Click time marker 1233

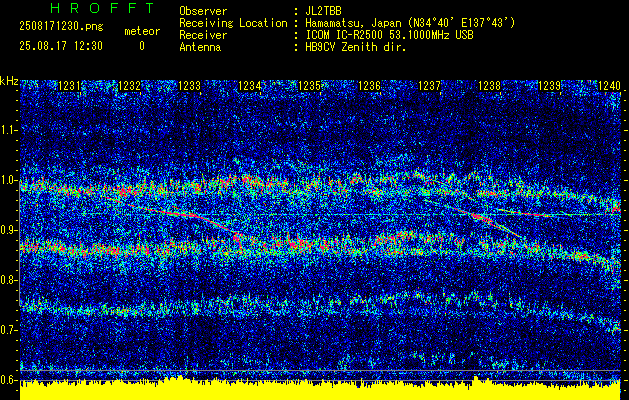[x=189, y=85]
